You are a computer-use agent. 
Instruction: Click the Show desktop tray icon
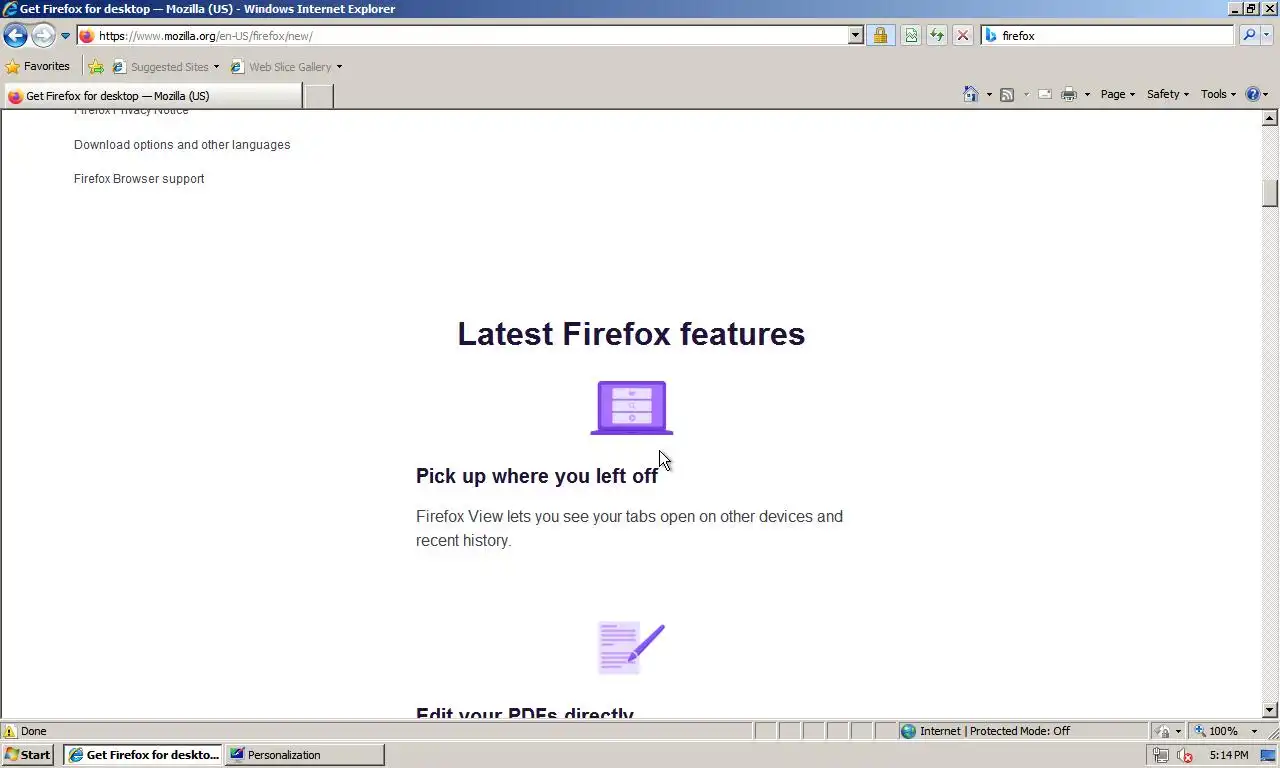(x=1267, y=756)
